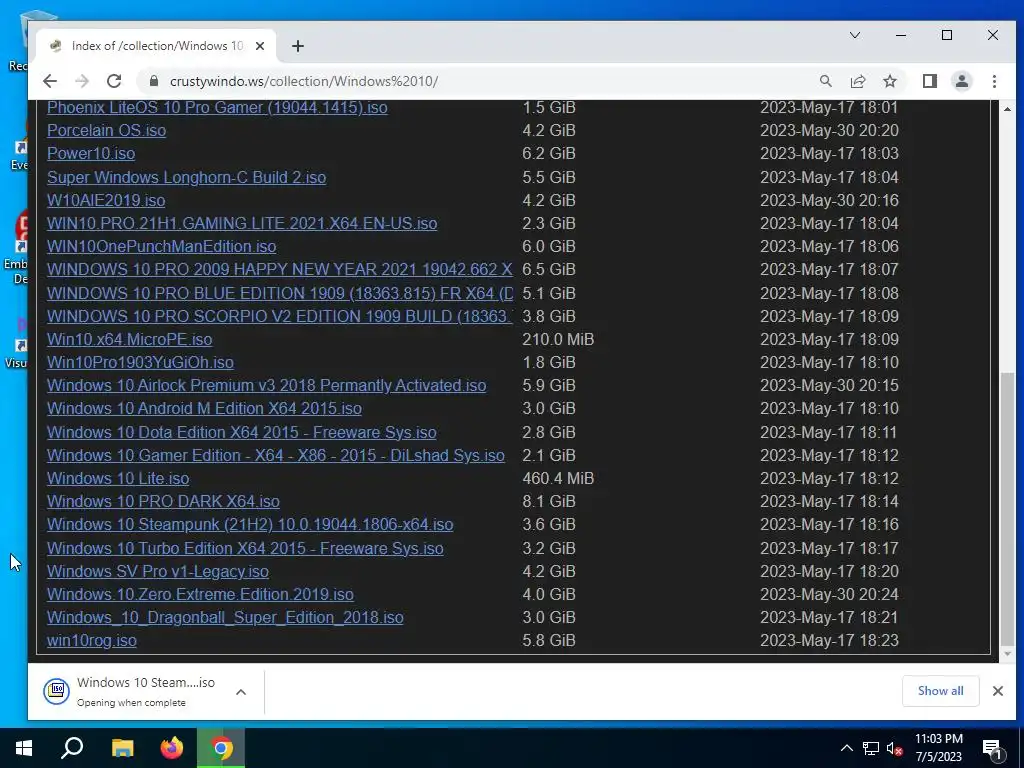Download Win10Pro1903YuGiOh.iso
The image size is (1024, 768).
(140, 362)
